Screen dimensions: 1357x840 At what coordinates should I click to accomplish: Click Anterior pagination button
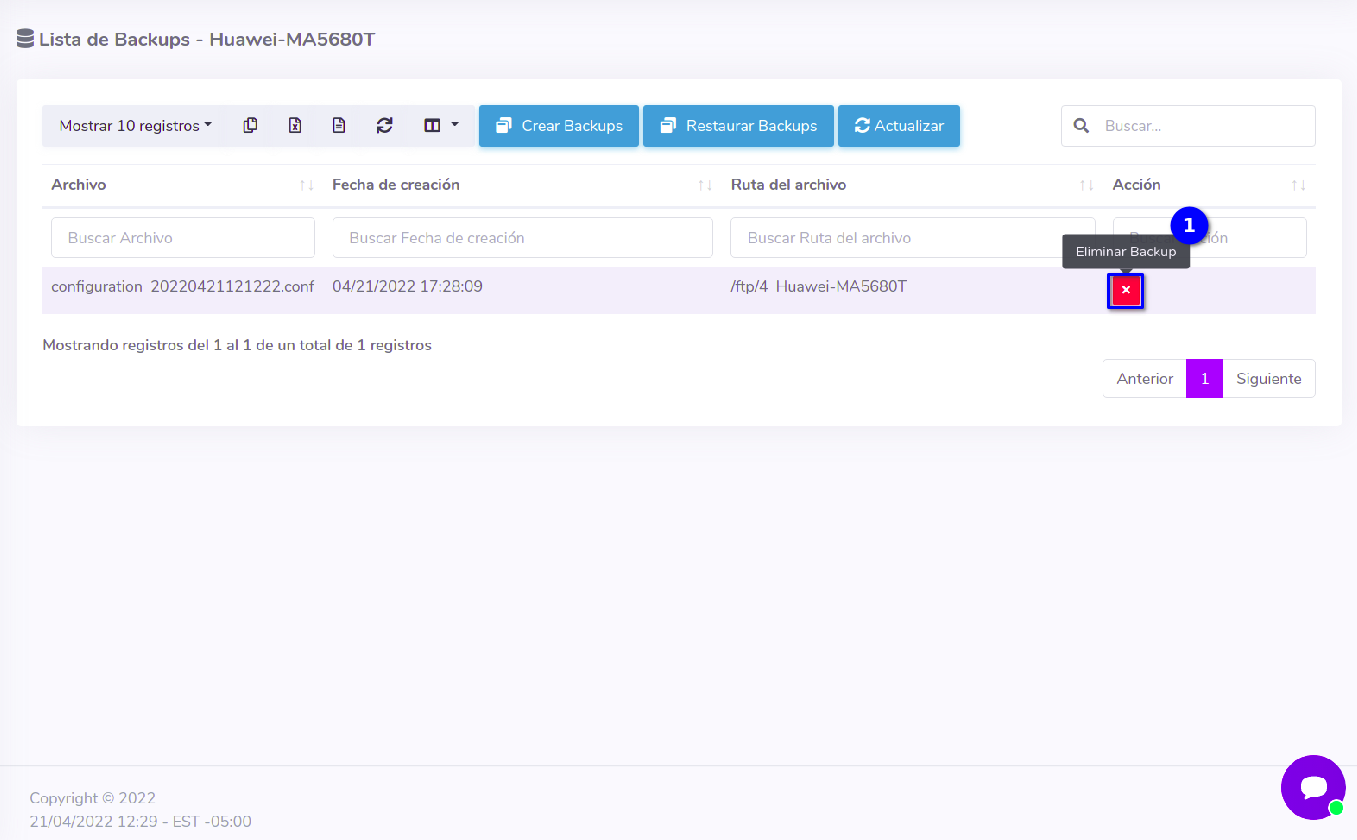point(1144,379)
